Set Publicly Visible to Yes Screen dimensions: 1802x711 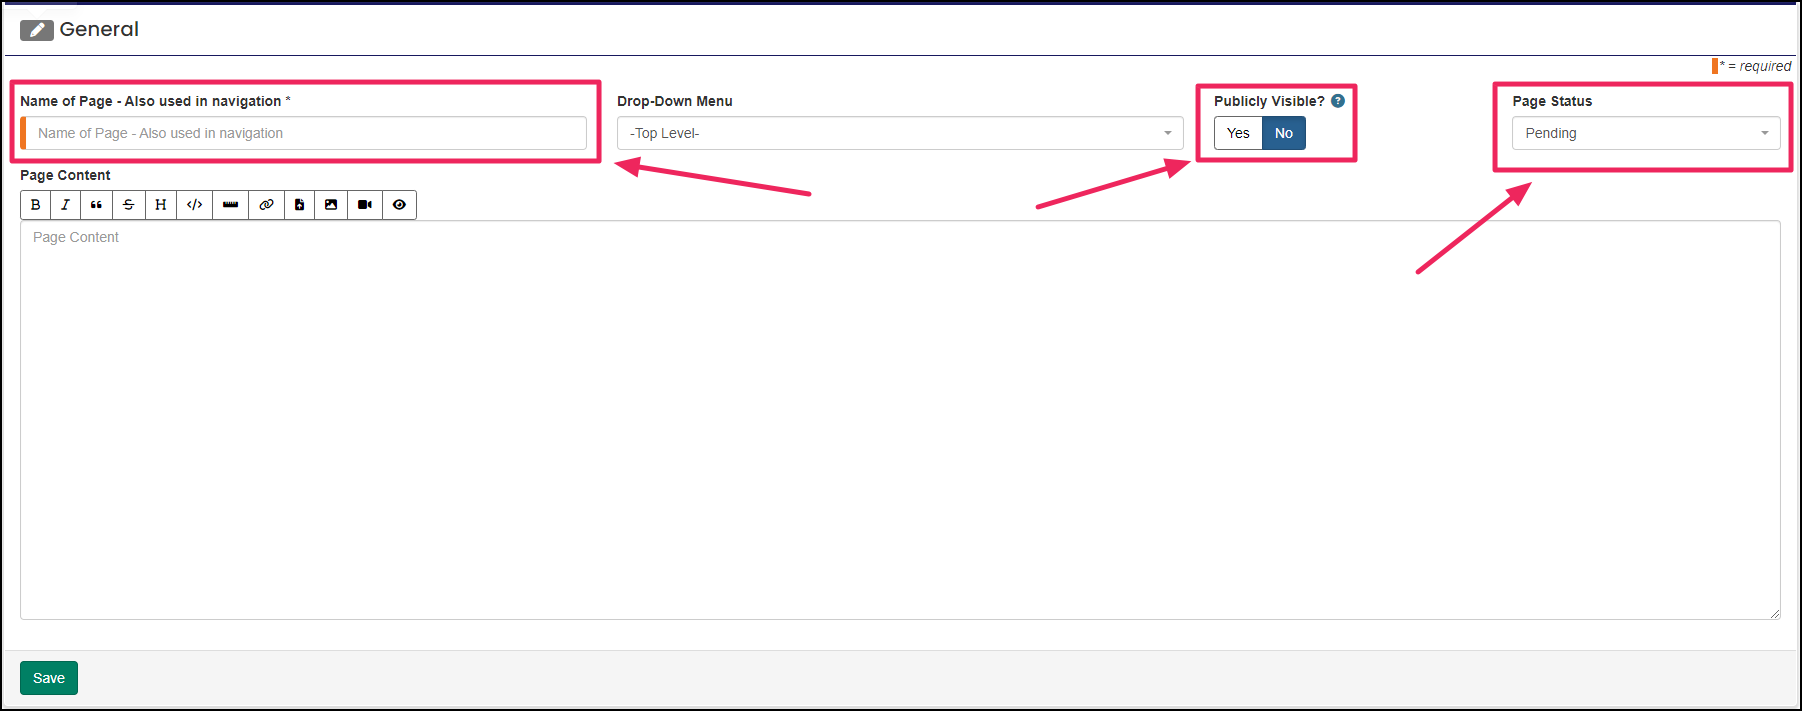click(x=1238, y=133)
